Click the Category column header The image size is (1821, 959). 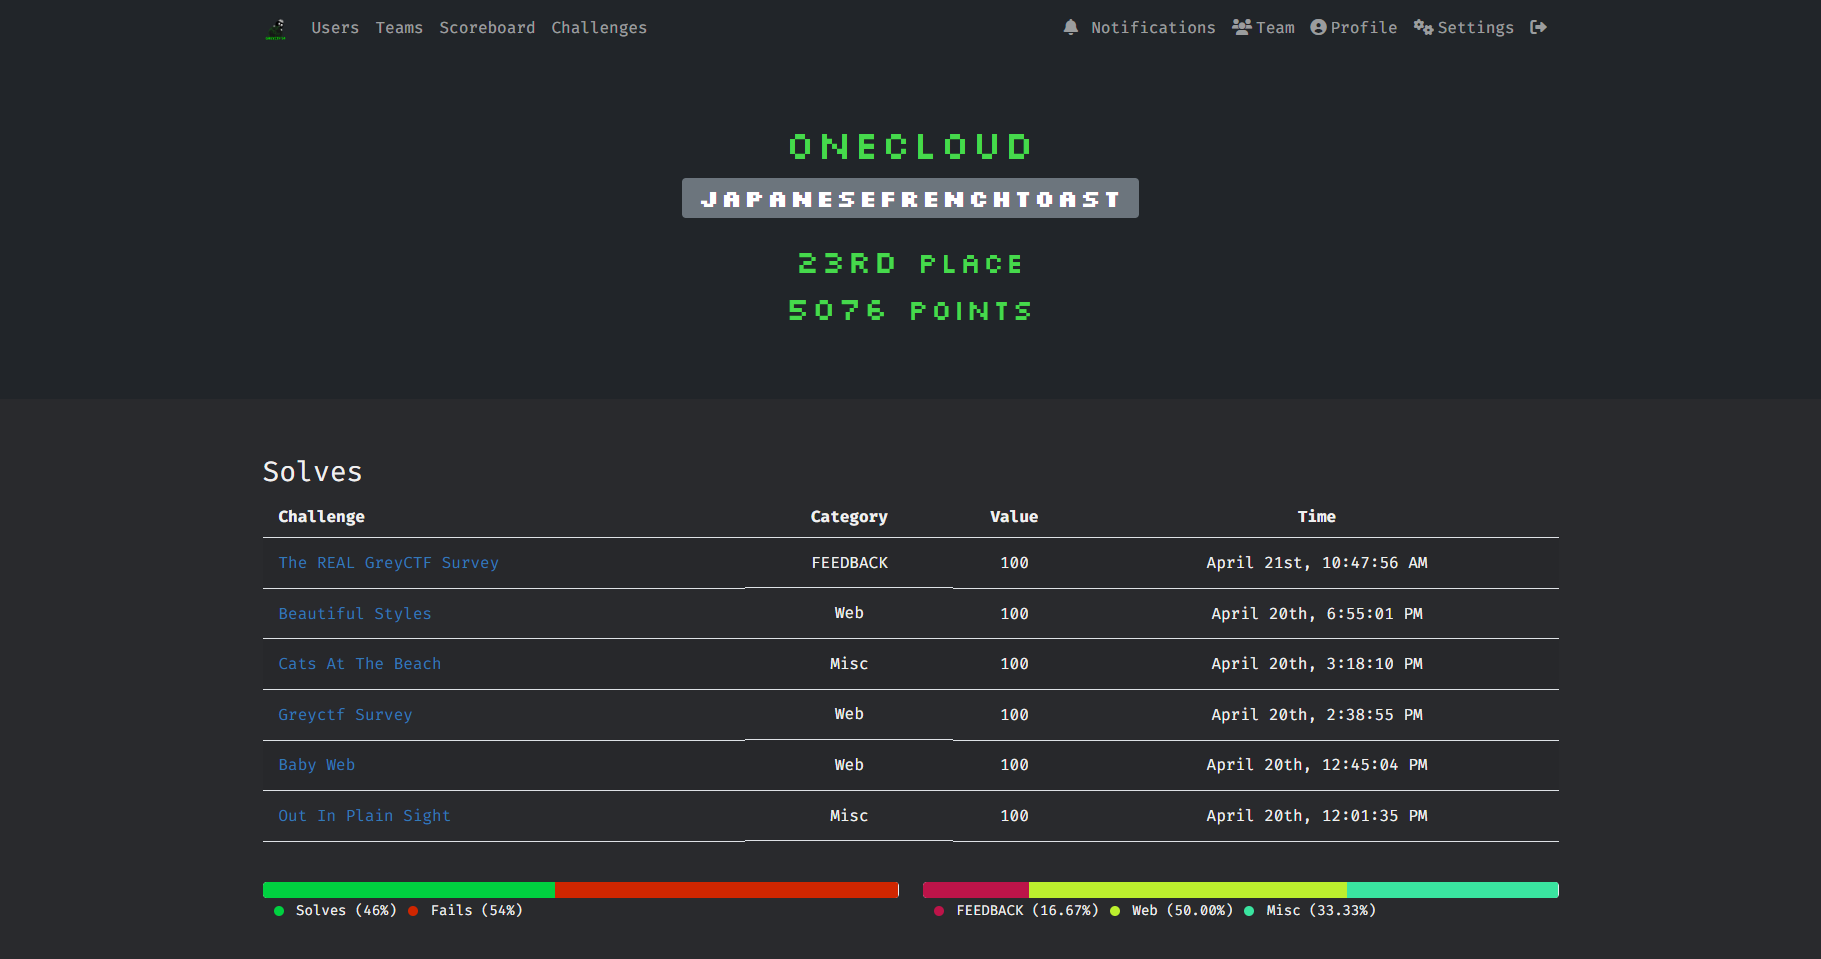(849, 517)
